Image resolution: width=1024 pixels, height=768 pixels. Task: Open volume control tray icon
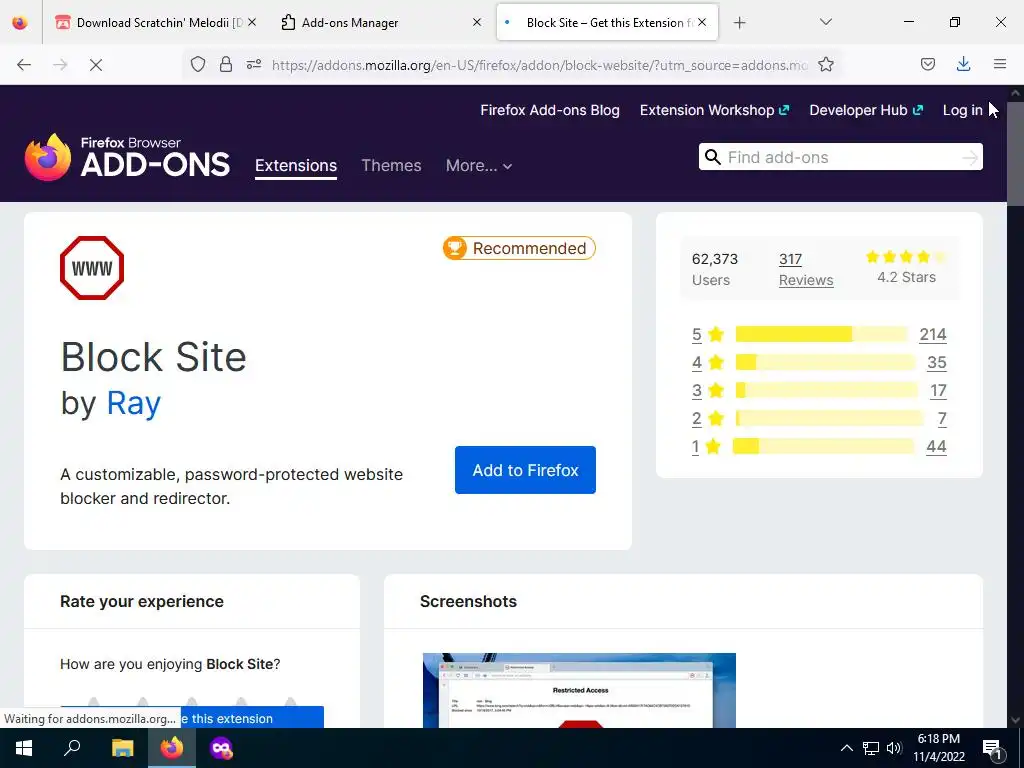click(894, 748)
